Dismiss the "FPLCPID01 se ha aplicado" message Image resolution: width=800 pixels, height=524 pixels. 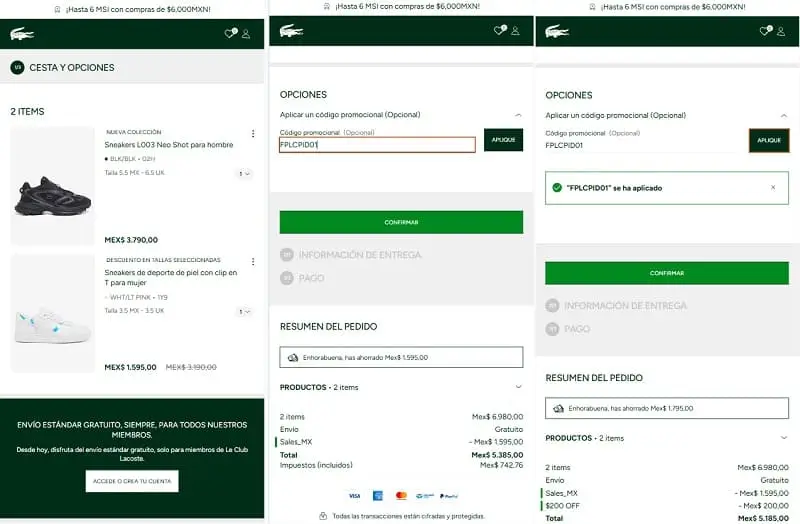(773, 187)
